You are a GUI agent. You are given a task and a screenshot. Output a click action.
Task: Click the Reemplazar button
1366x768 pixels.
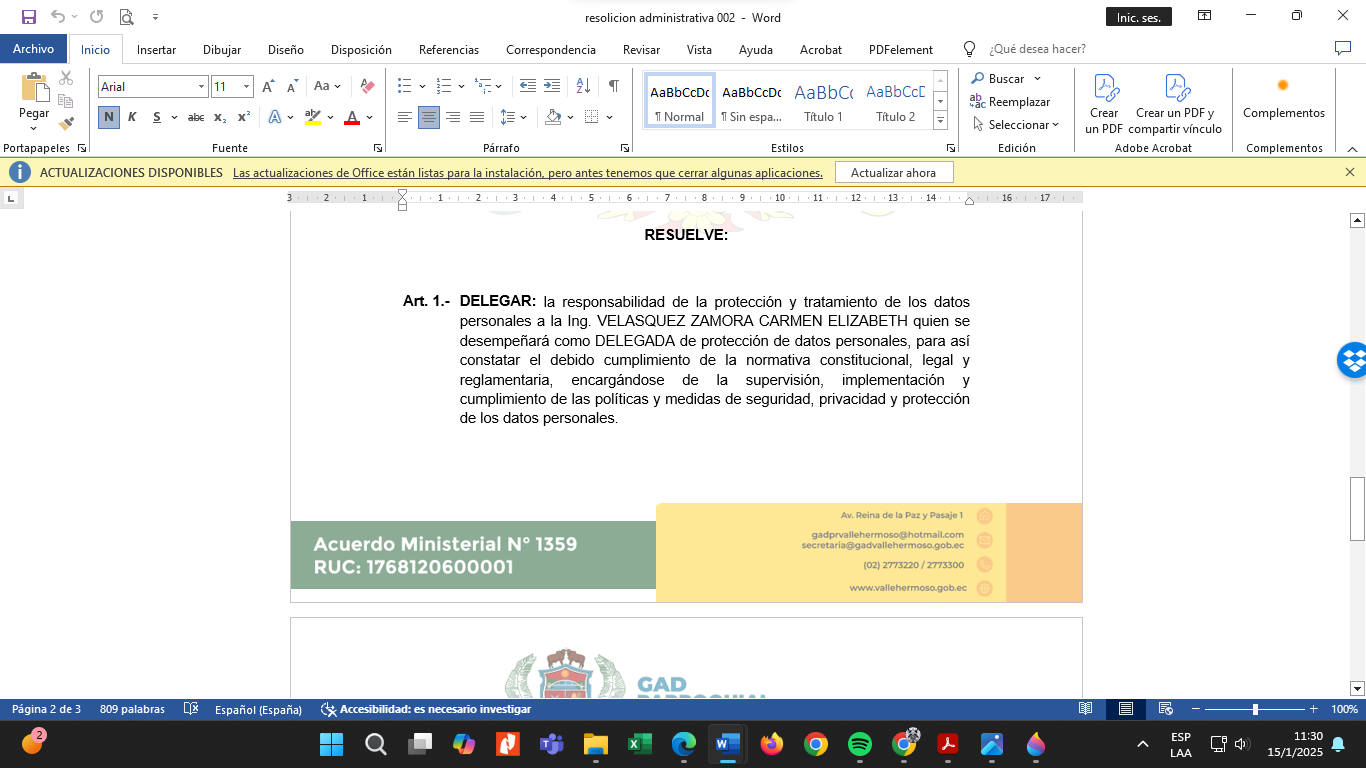1010,102
